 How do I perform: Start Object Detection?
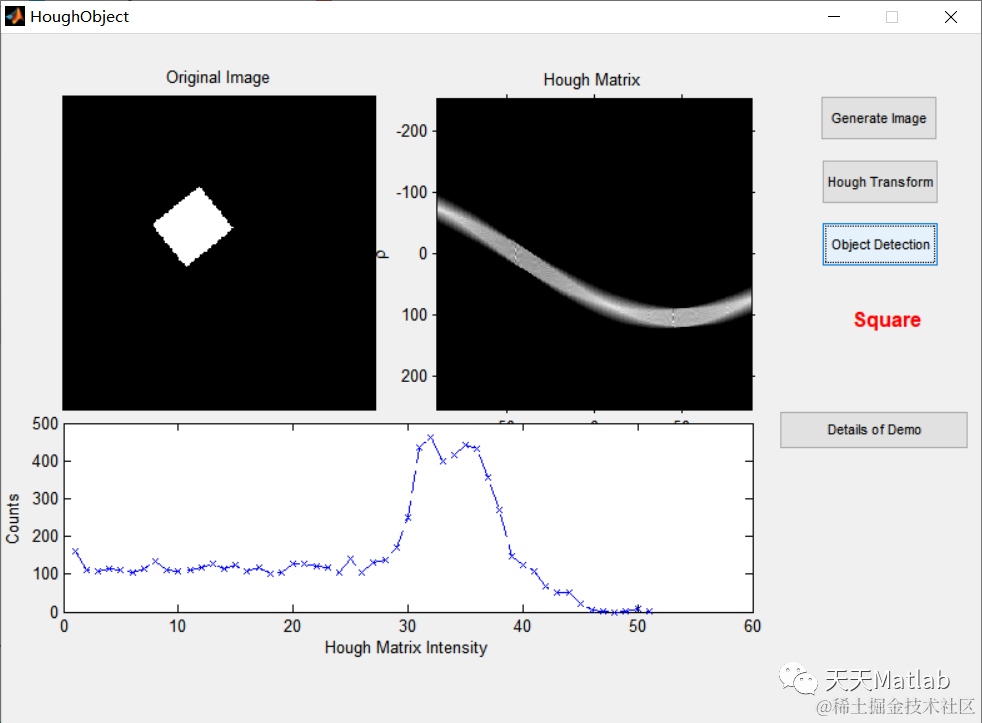pyautogui.click(x=880, y=244)
